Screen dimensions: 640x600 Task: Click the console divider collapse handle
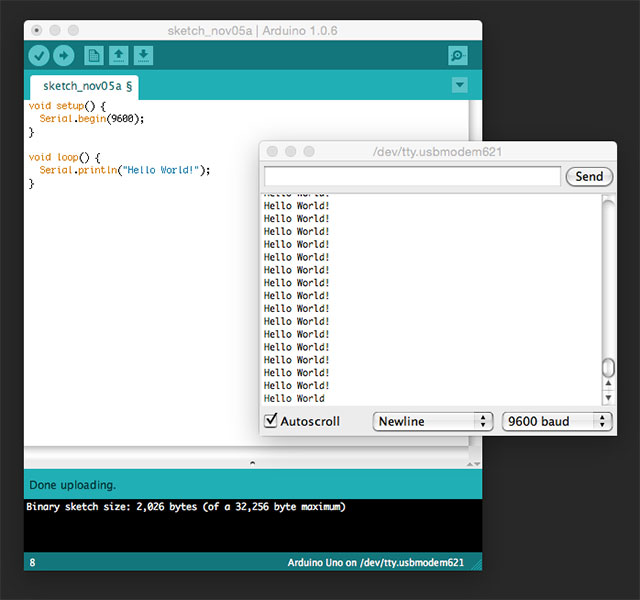tap(252, 463)
